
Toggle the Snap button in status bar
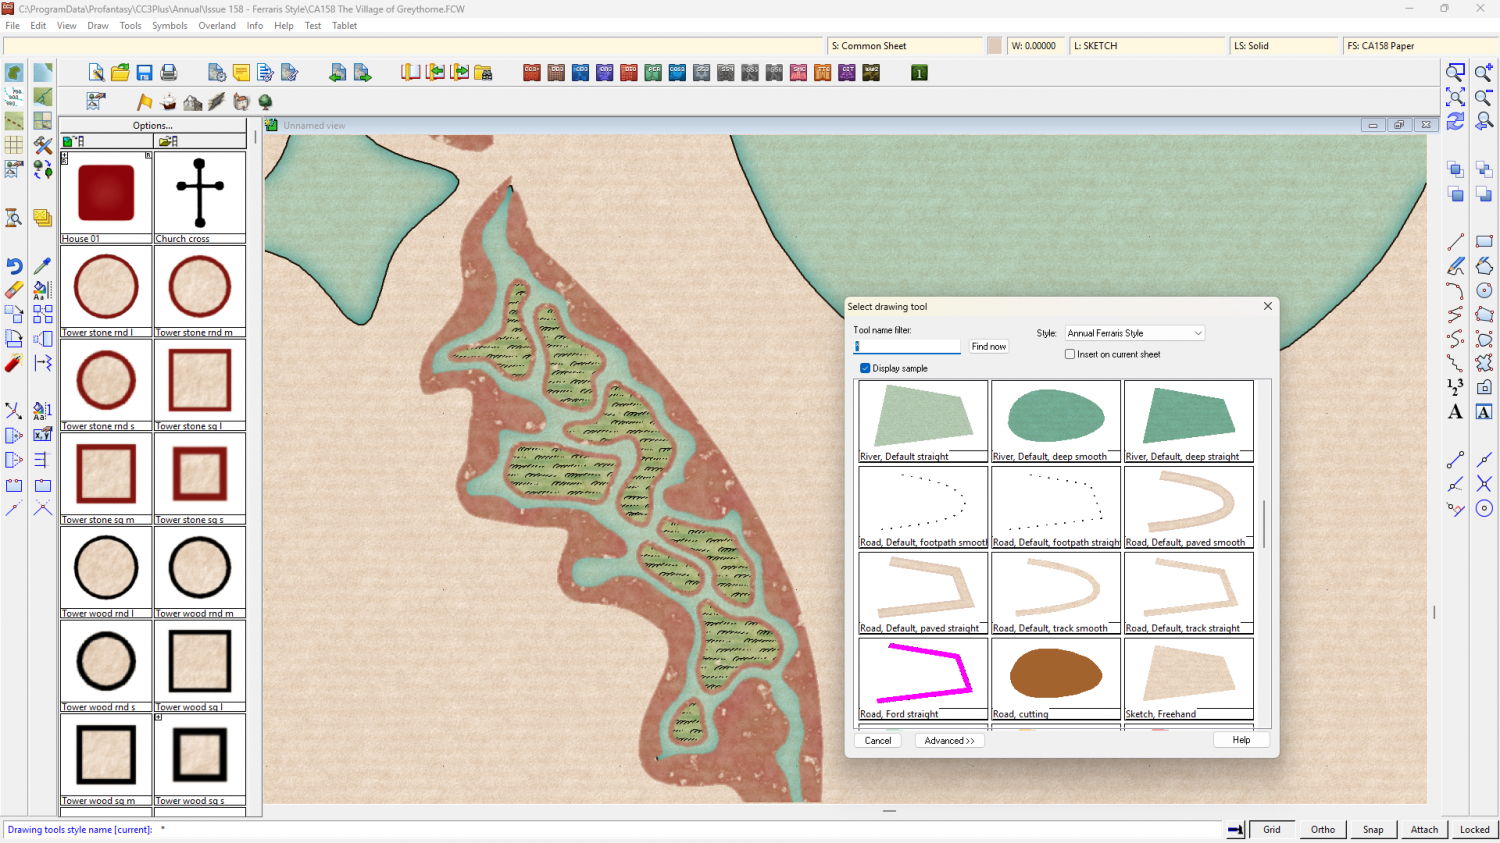(1373, 829)
